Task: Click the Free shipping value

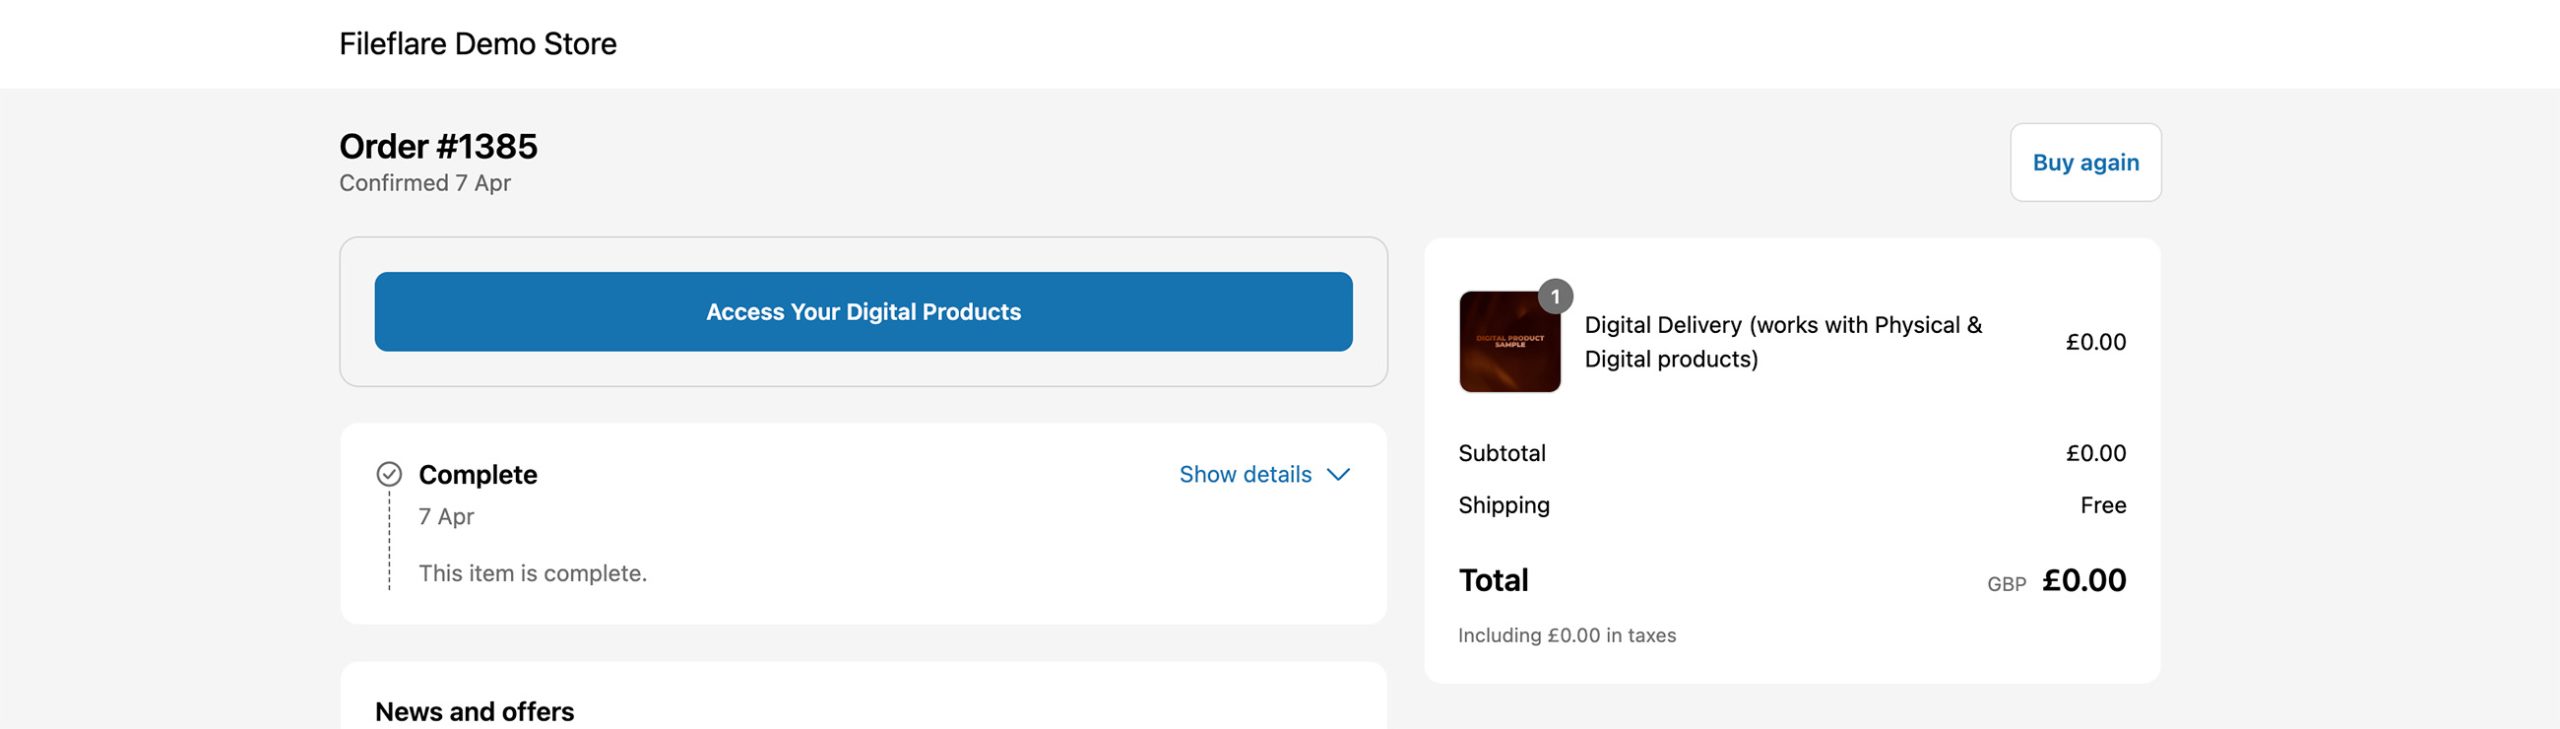Action: pos(2102,505)
